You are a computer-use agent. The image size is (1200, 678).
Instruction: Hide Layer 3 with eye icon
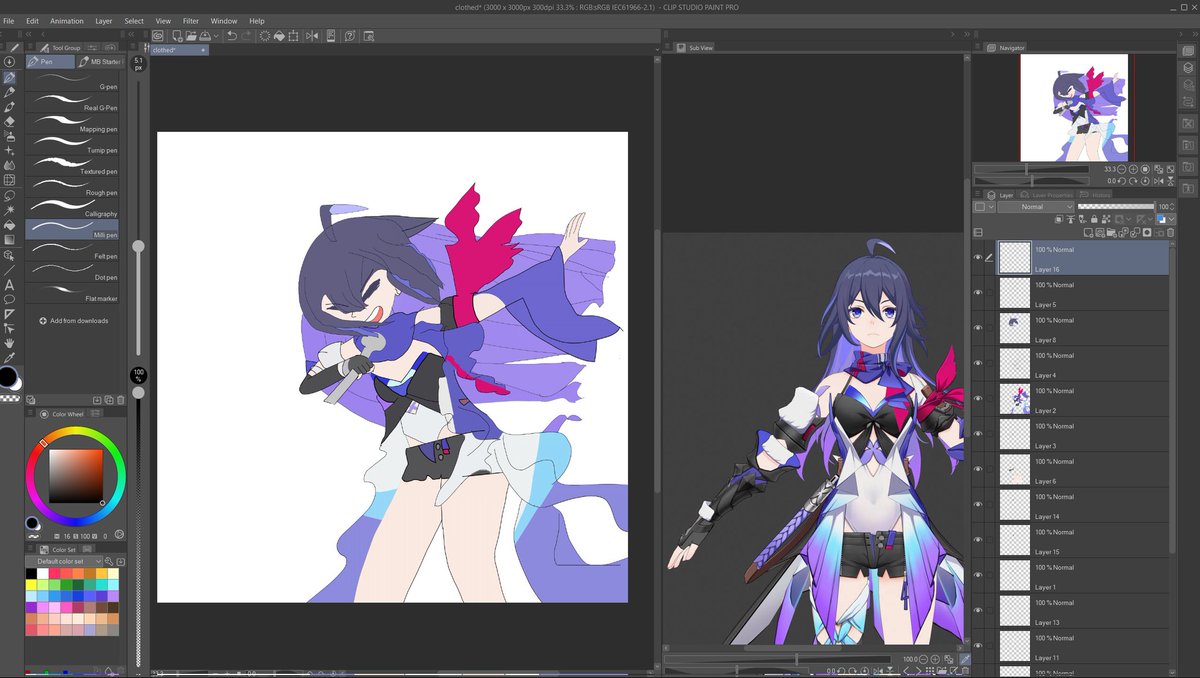click(x=978, y=434)
